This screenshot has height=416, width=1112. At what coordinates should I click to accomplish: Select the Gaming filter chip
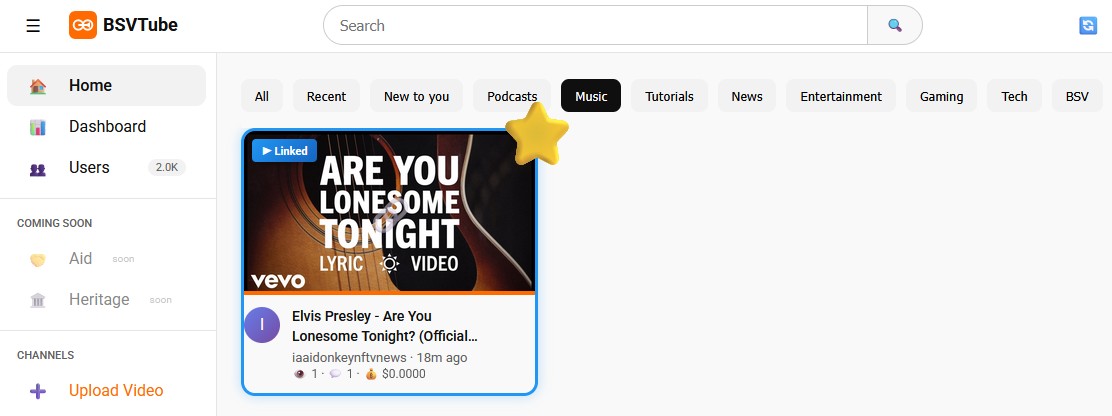[x=941, y=96]
